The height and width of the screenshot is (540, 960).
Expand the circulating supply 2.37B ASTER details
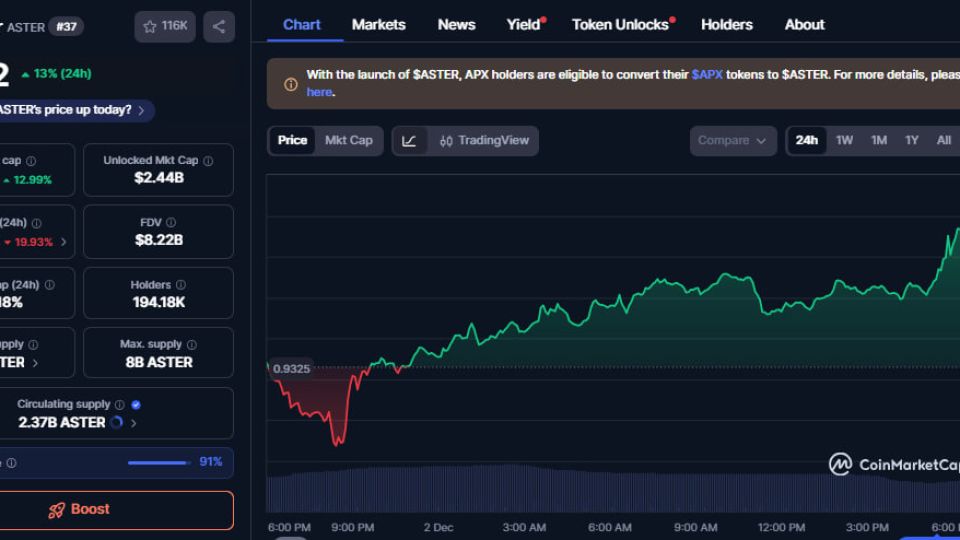[x=134, y=423]
